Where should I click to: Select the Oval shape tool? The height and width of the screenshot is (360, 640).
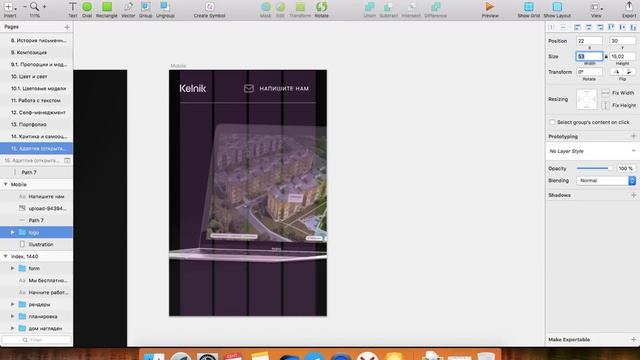pos(87,10)
